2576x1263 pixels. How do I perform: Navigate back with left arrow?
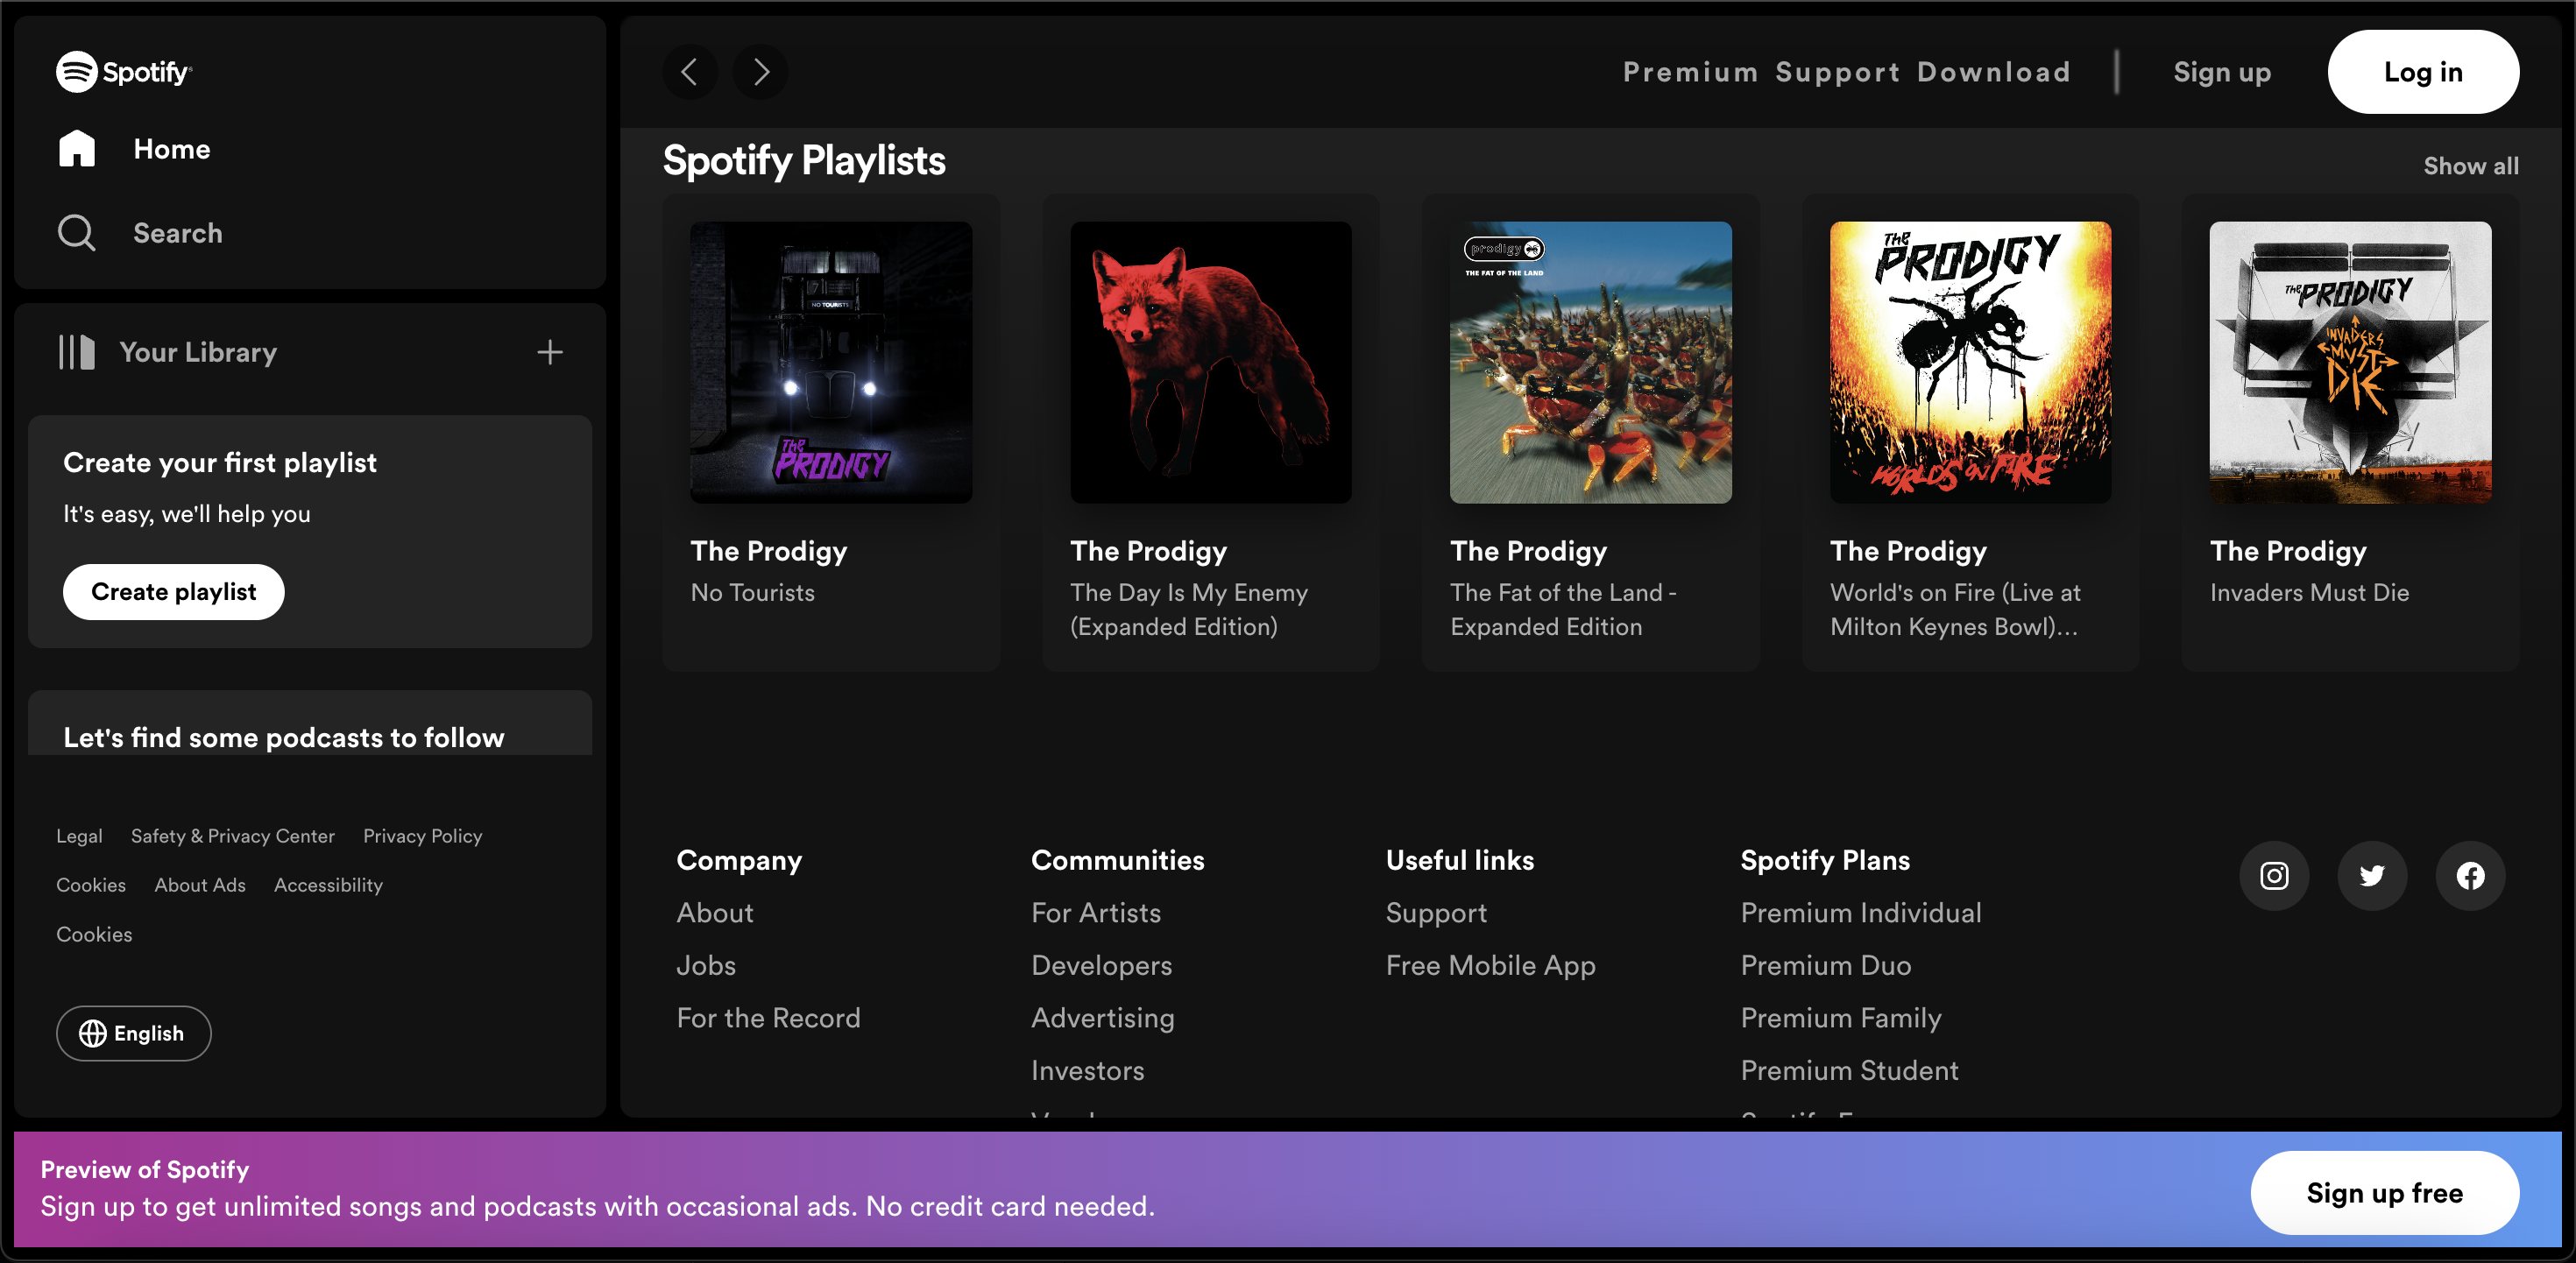click(x=689, y=72)
